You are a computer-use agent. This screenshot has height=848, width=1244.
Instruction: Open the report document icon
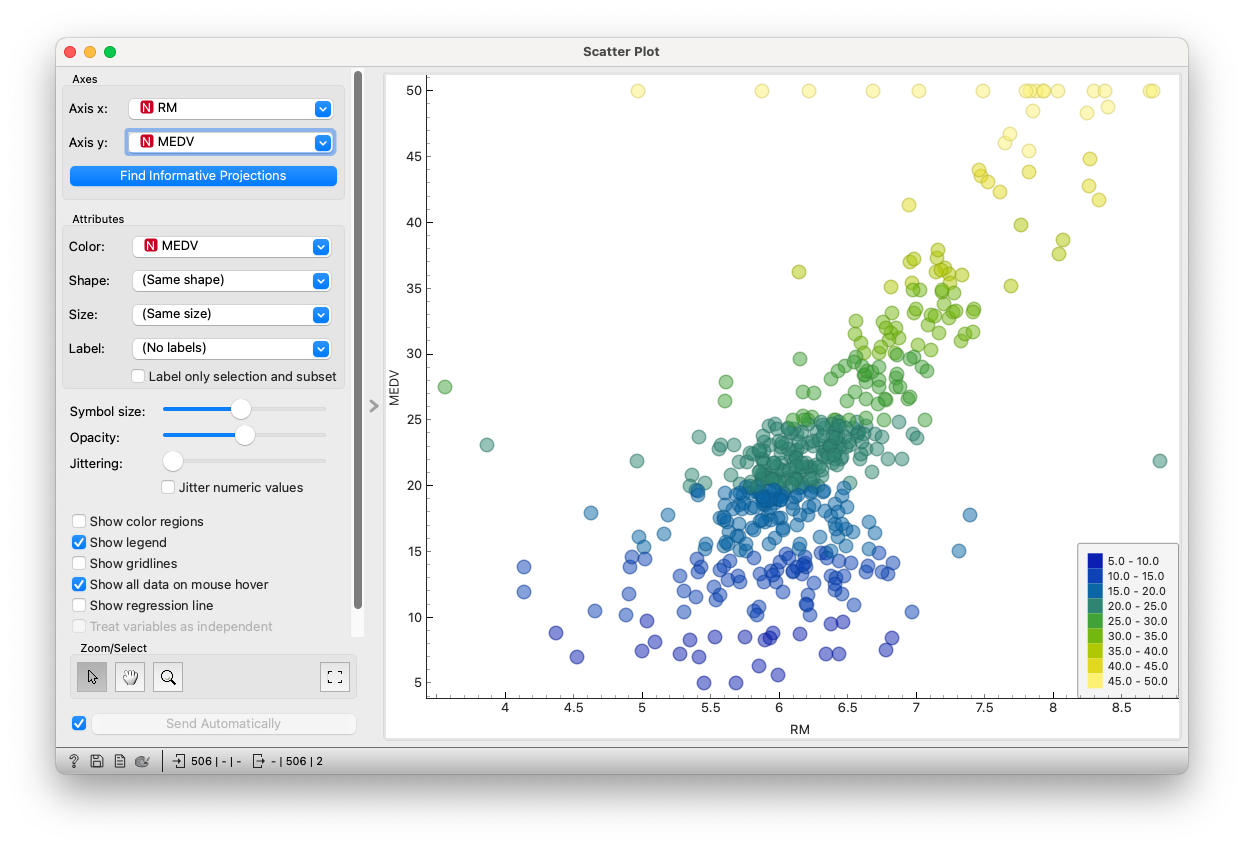pos(120,762)
